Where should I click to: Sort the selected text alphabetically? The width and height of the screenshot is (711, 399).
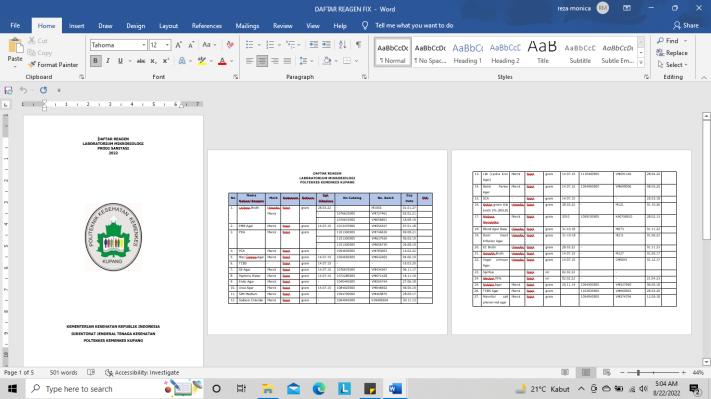343,44
